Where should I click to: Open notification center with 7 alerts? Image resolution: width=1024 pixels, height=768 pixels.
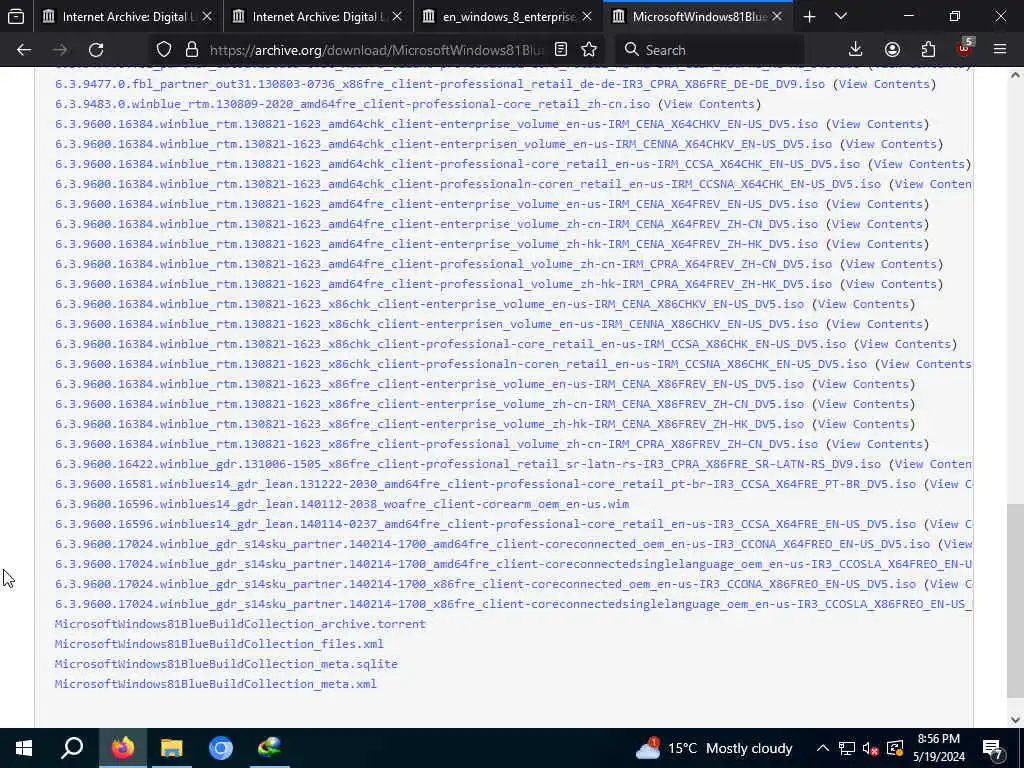click(993, 748)
